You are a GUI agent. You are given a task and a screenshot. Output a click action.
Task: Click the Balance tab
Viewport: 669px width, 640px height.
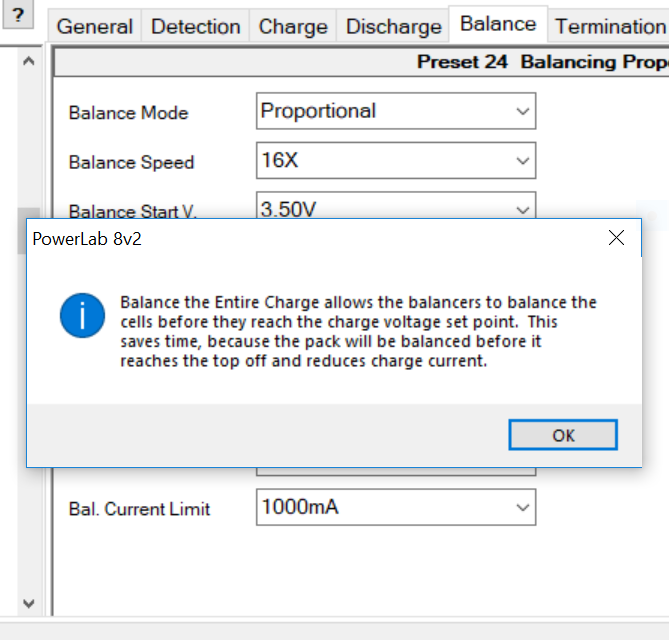497,24
